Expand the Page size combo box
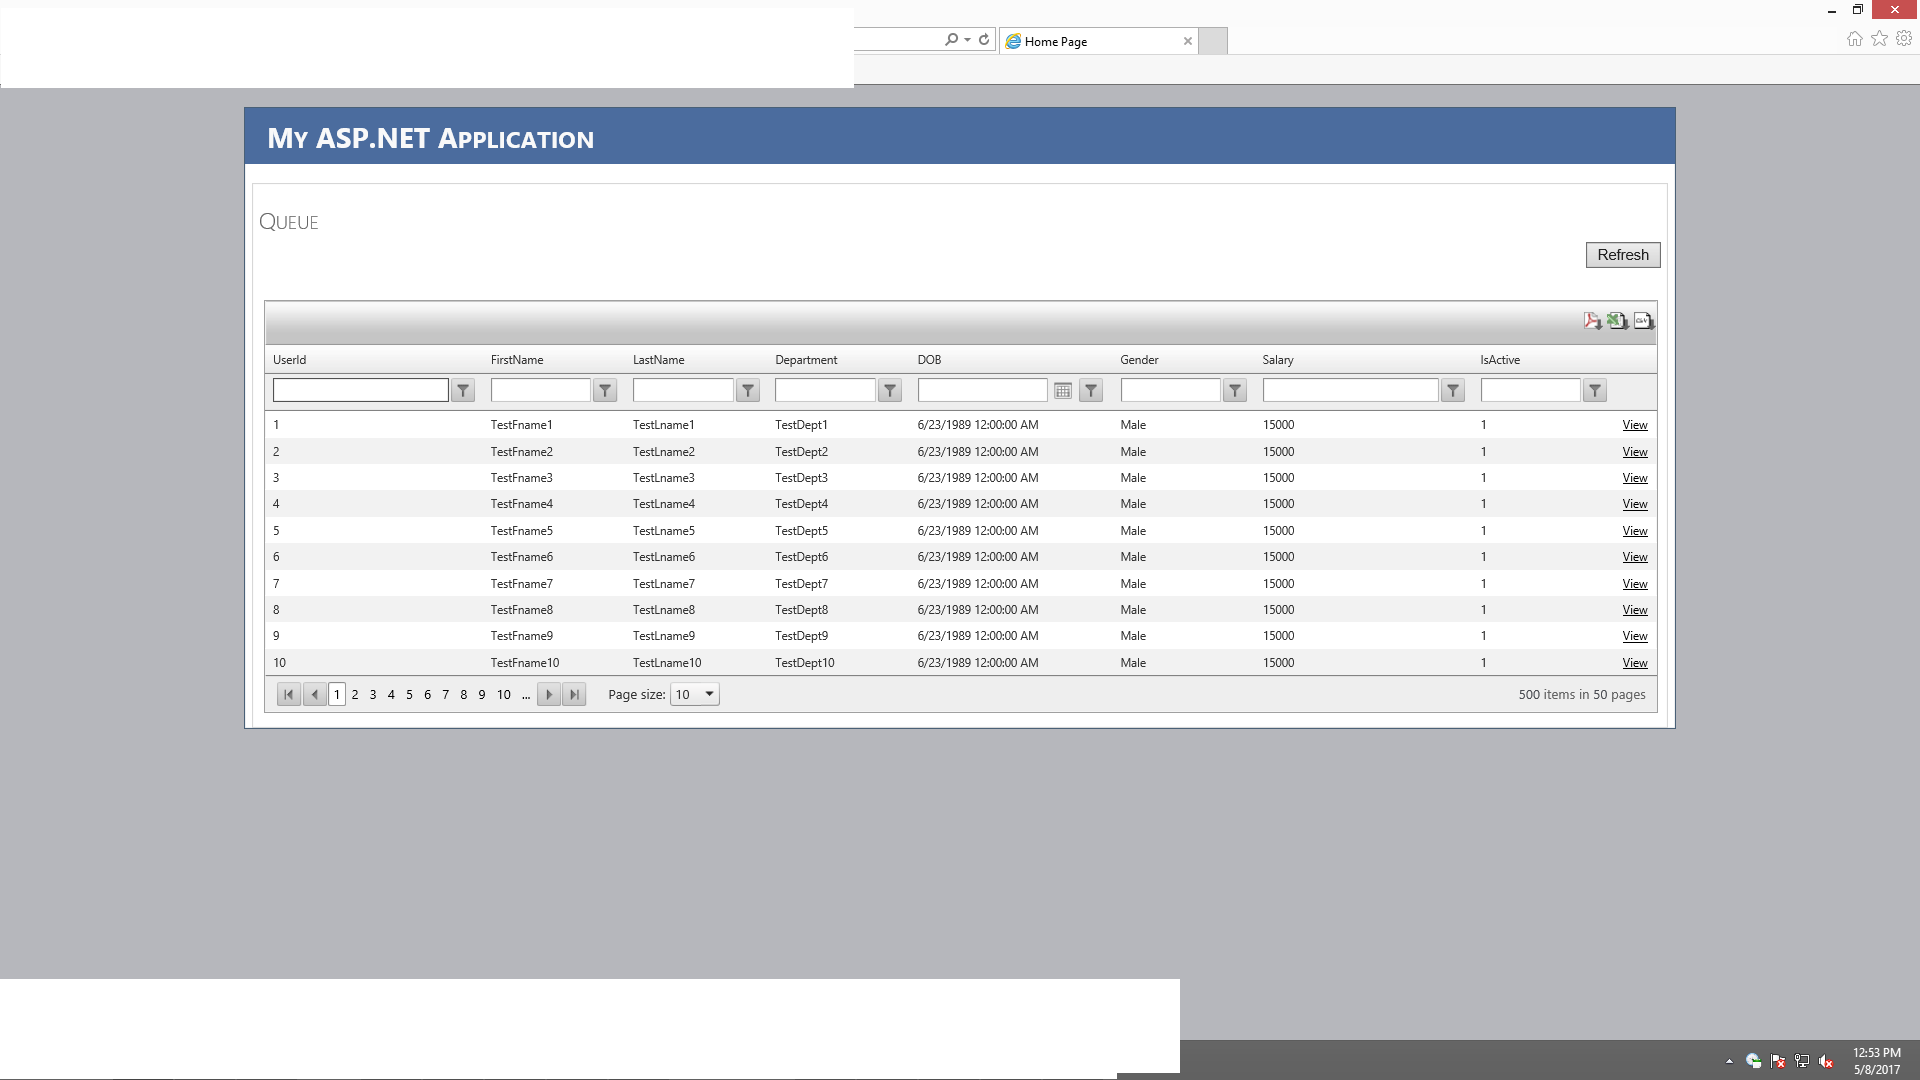Viewport: 1920px width, 1080px height. click(709, 695)
